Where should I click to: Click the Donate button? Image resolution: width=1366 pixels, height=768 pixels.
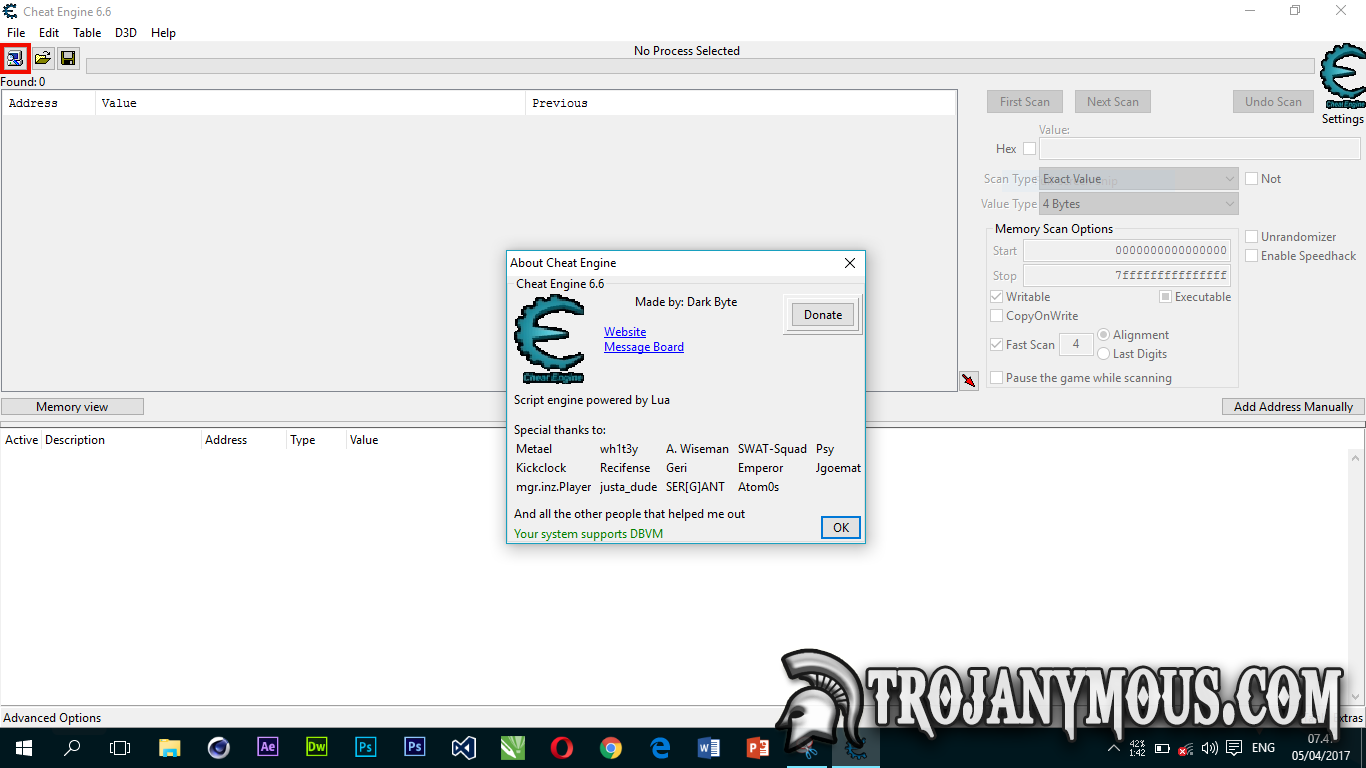tap(822, 314)
